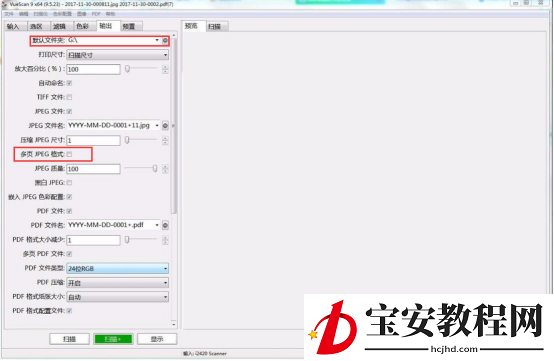Screen dimensions: 554x361
Task: Click the browse icon beside 默认文件夹 field
Action: tap(165, 41)
